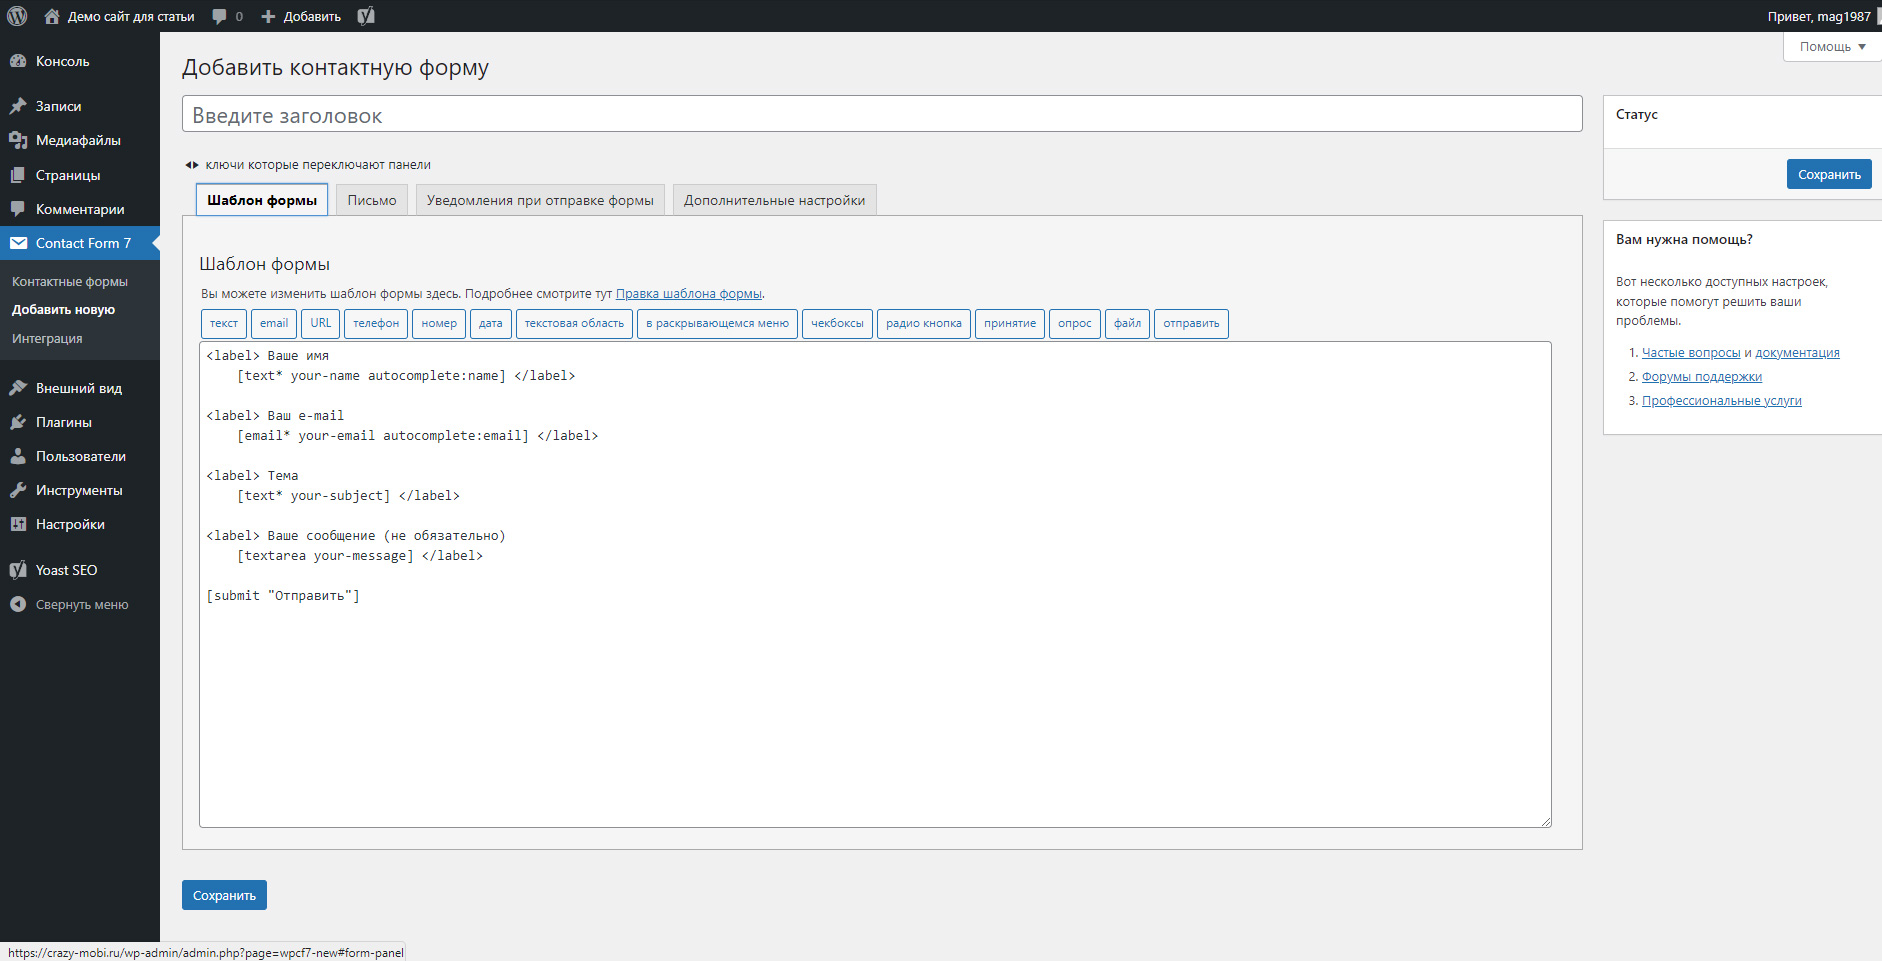This screenshot has width=1882, height=961.
Task: Open Плагины in the sidebar
Action: (63, 422)
